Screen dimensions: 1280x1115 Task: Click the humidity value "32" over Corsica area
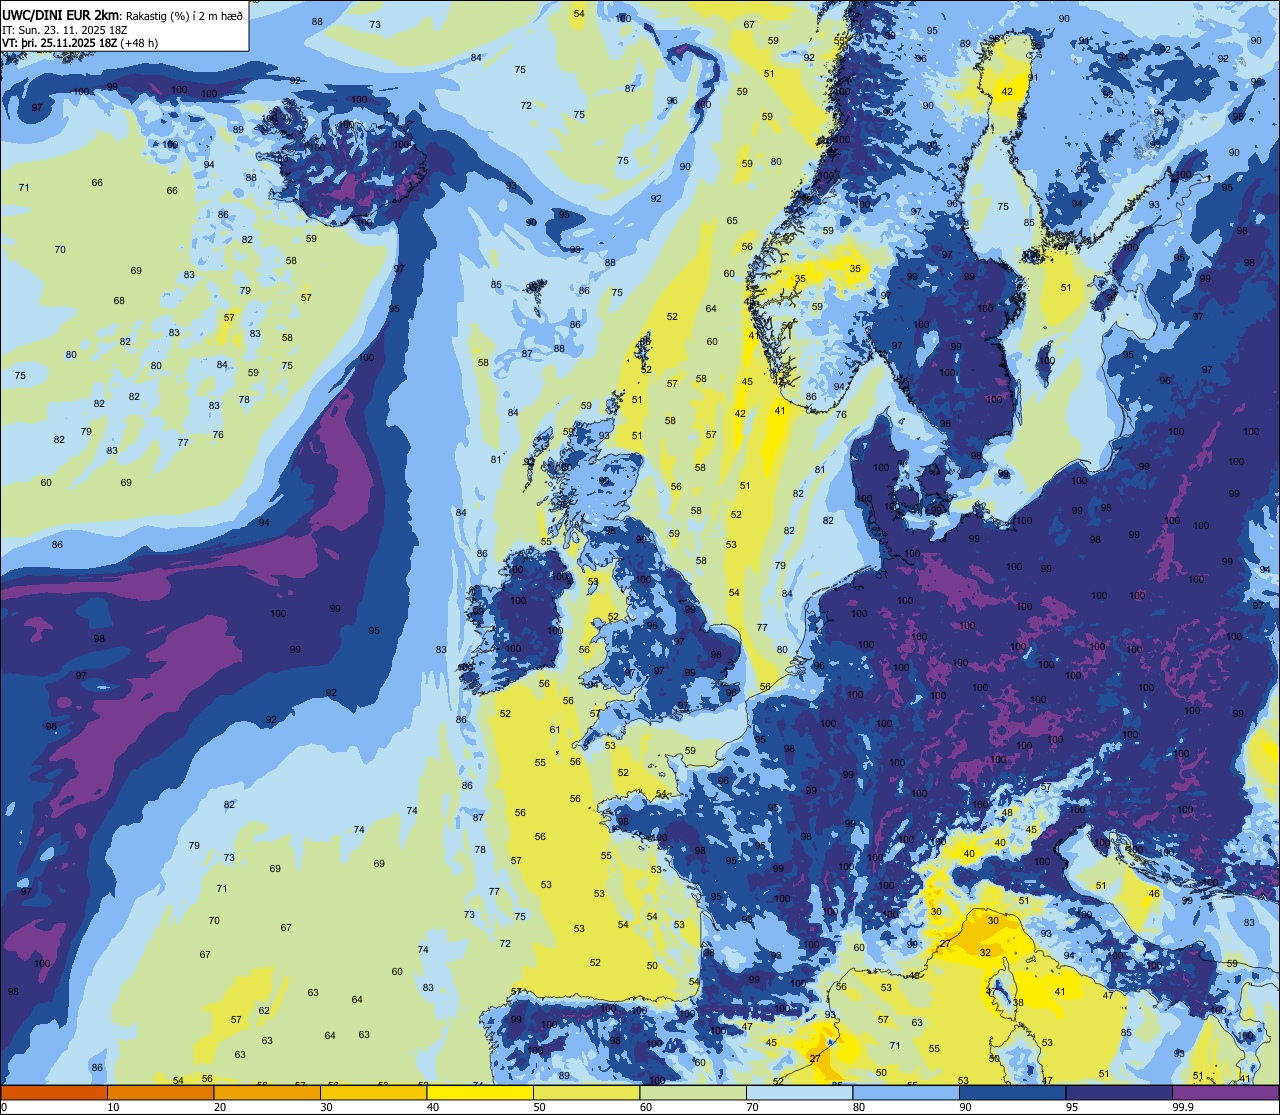pyautogui.click(x=985, y=953)
